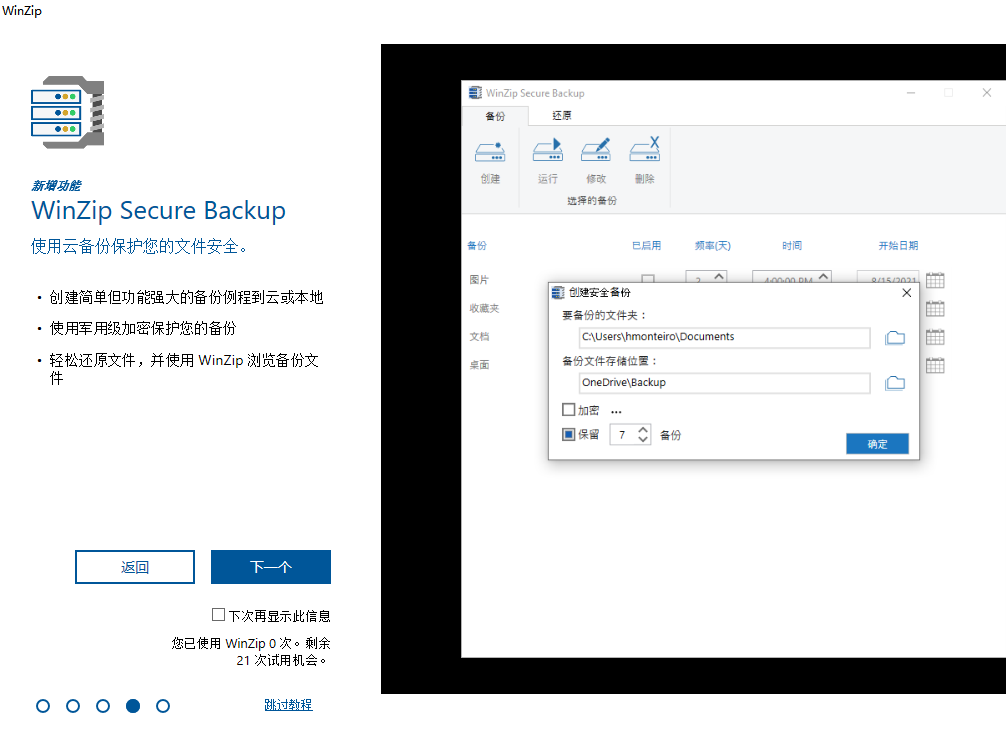Click browse folder icon beside OneDrive\Backup
Image resolution: width=1006 pixels, height=738 pixels.
895,383
